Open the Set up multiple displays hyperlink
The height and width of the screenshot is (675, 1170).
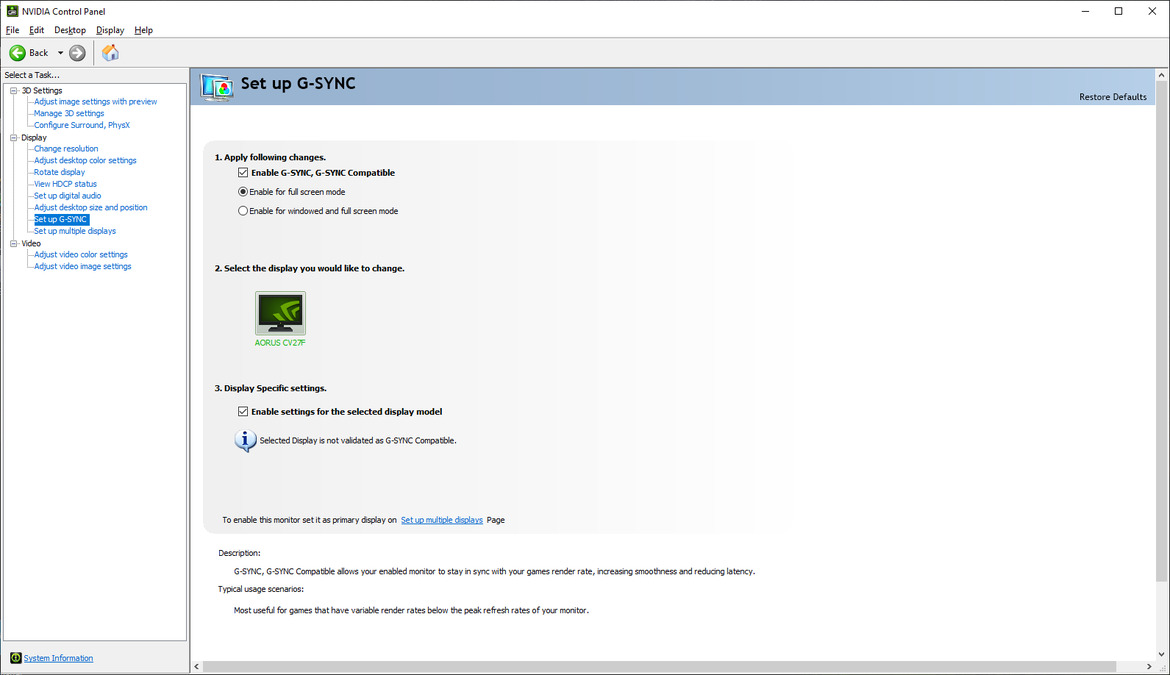442,520
